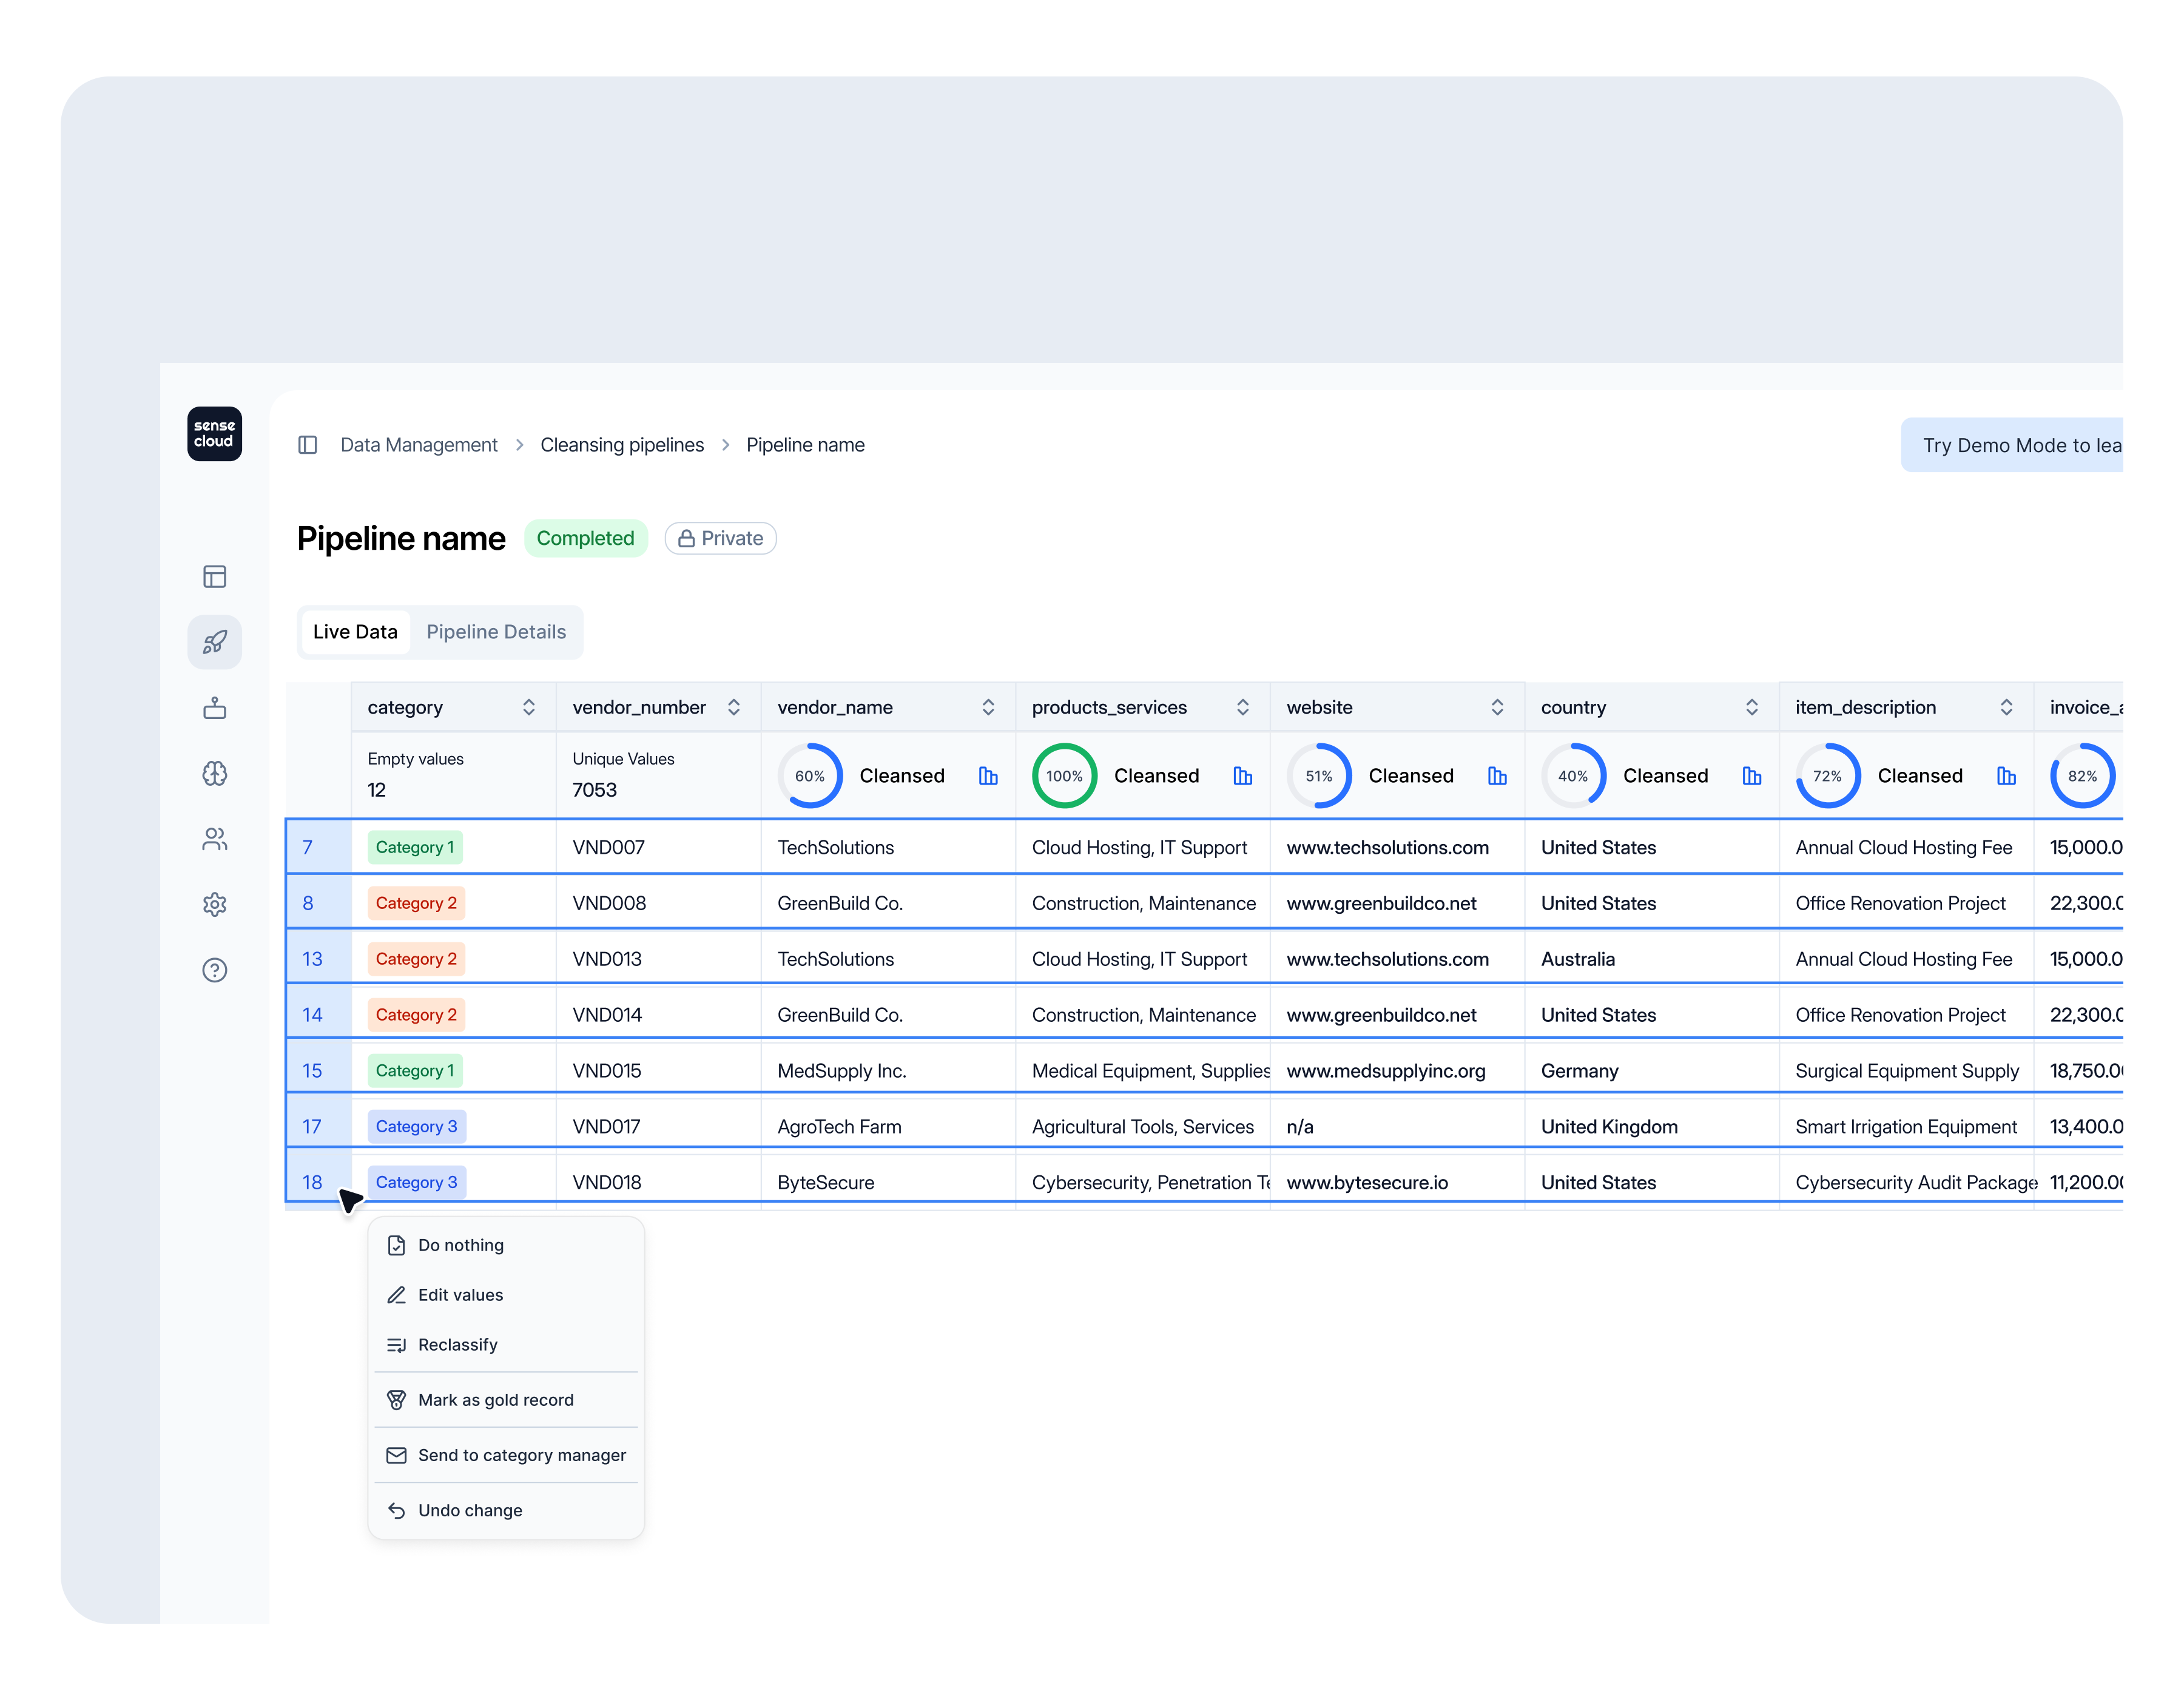Open chart icon for products_services column
The image size is (2184, 1699).
[1242, 776]
